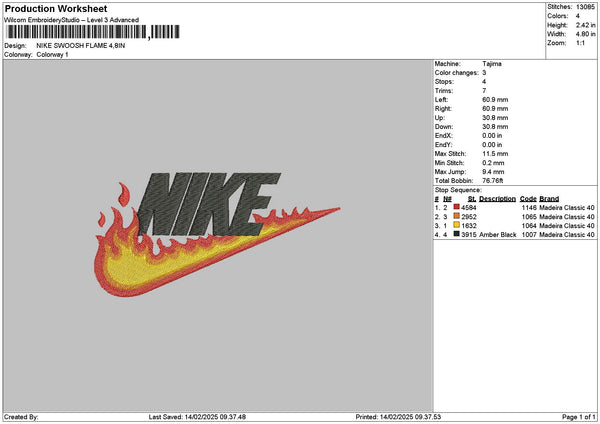600x424 pixels.
Task: Click the Code column header
Action: (x=528, y=199)
